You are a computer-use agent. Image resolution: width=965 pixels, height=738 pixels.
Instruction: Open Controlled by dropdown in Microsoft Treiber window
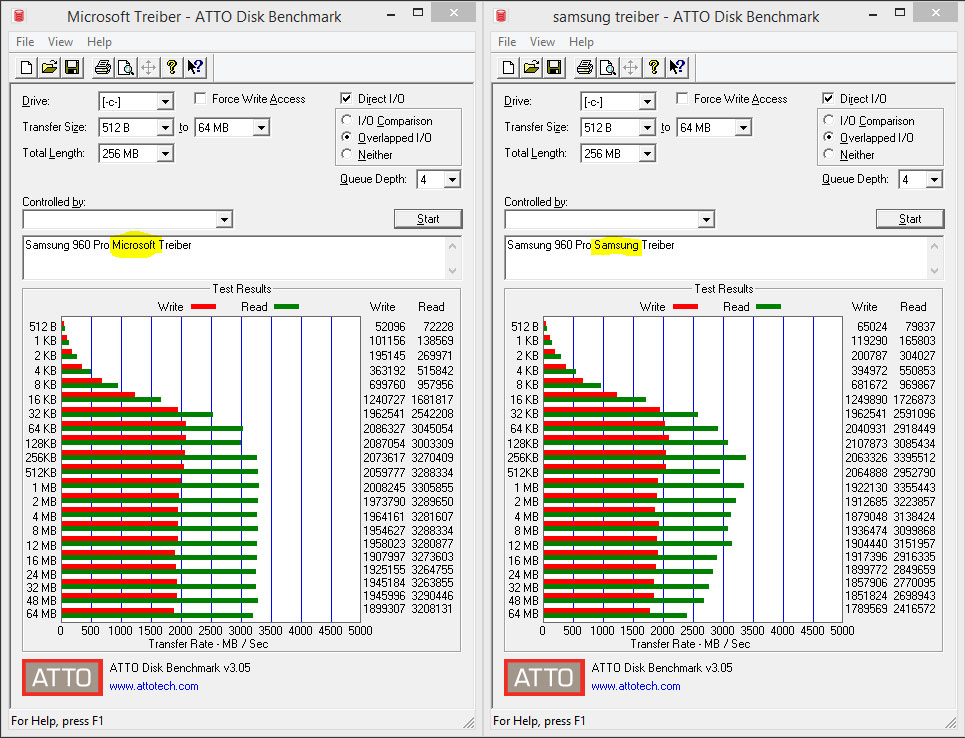pos(224,219)
